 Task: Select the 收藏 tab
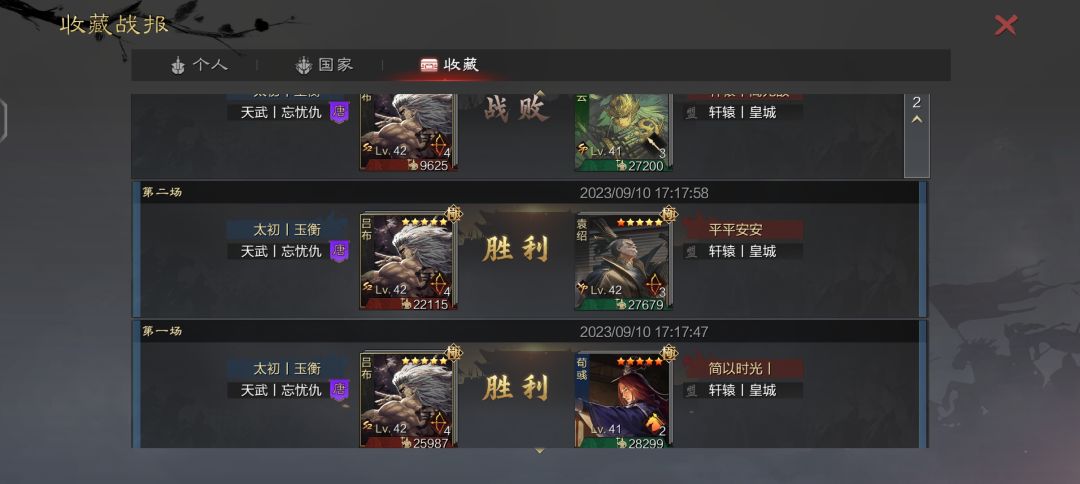[x=449, y=65]
